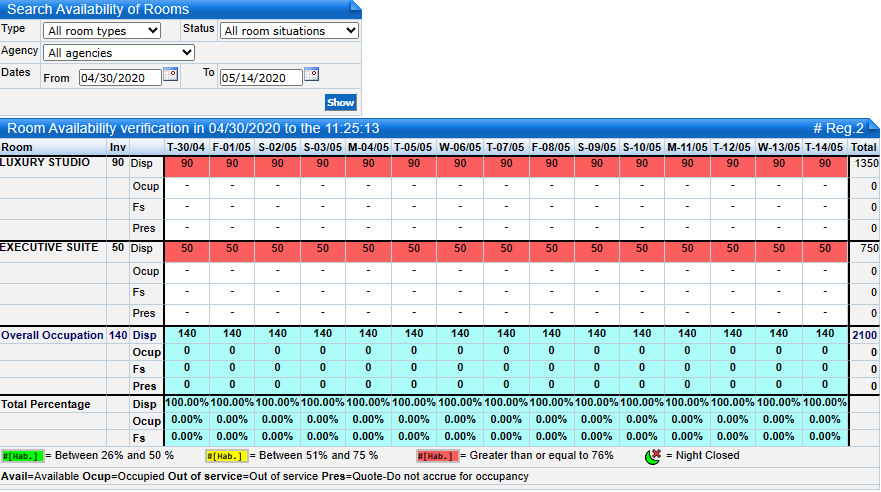Click the M-04/05 column header

368,147
